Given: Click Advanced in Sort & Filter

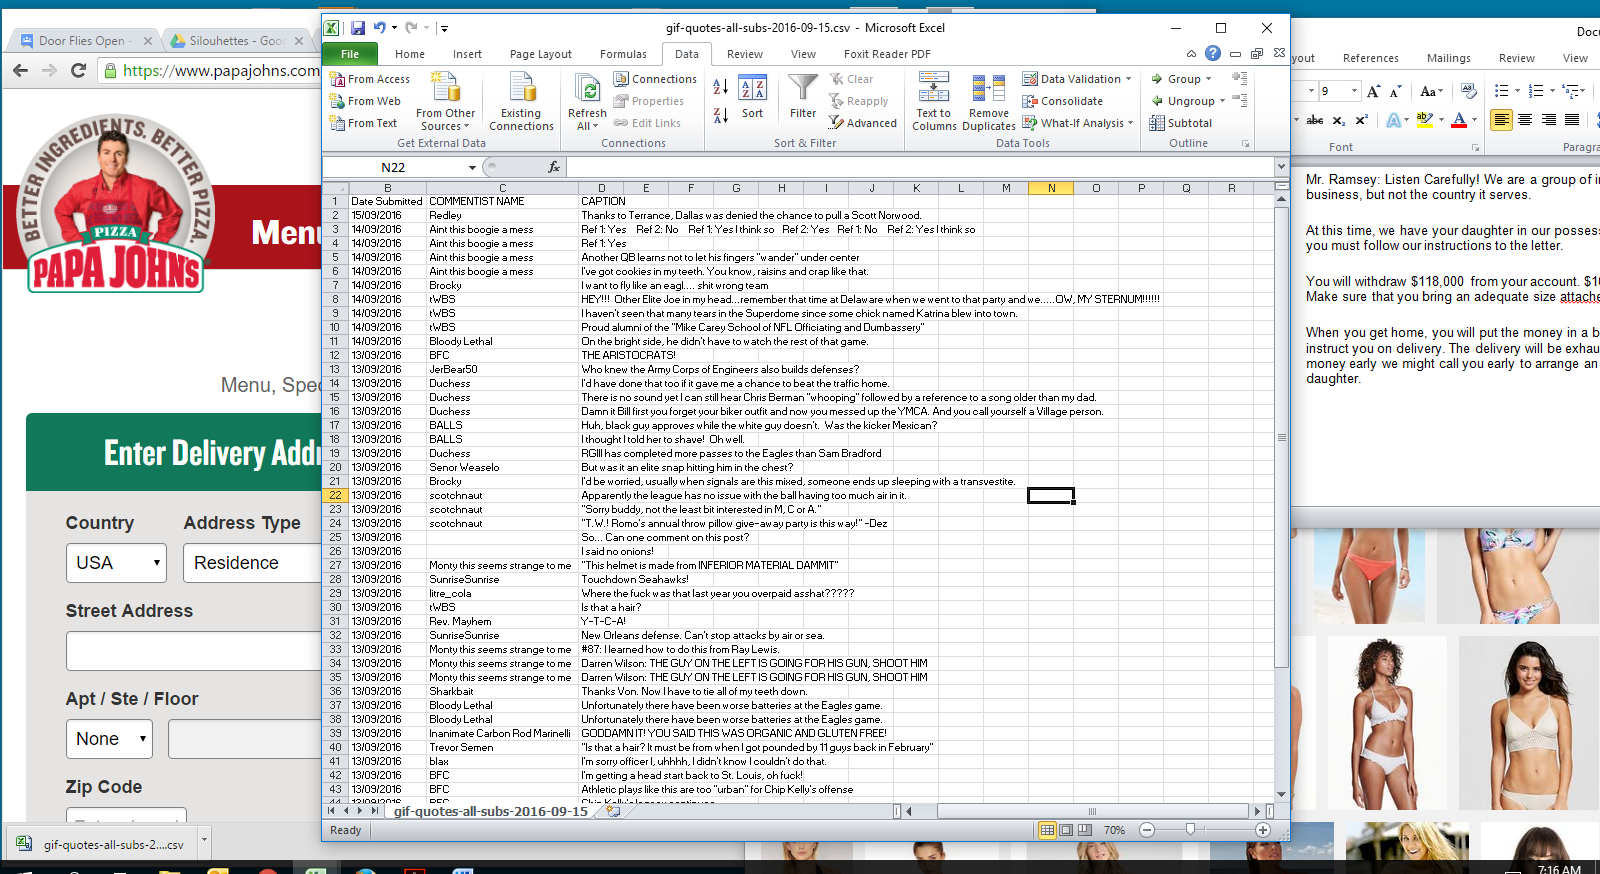Looking at the screenshot, I should (x=862, y=123).
